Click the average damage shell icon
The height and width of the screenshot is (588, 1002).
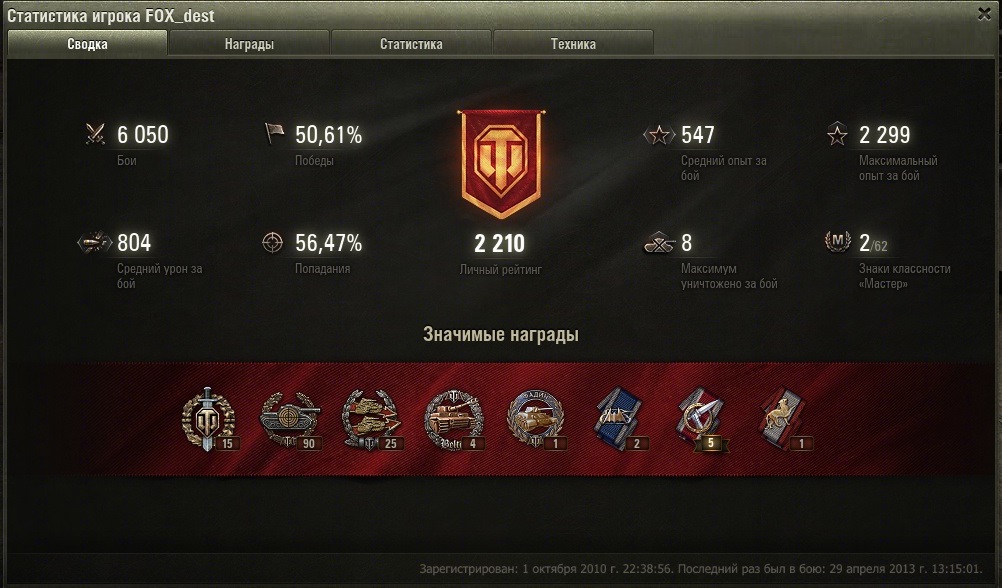point(94,242)
